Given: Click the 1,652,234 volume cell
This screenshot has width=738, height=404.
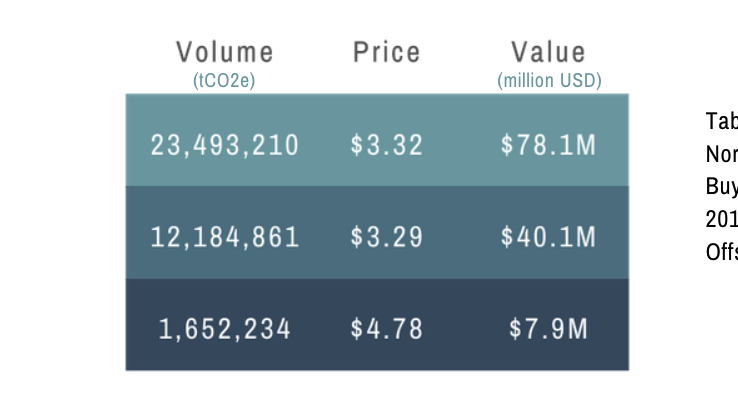Looking at the screenshot, I should [224, 328].
